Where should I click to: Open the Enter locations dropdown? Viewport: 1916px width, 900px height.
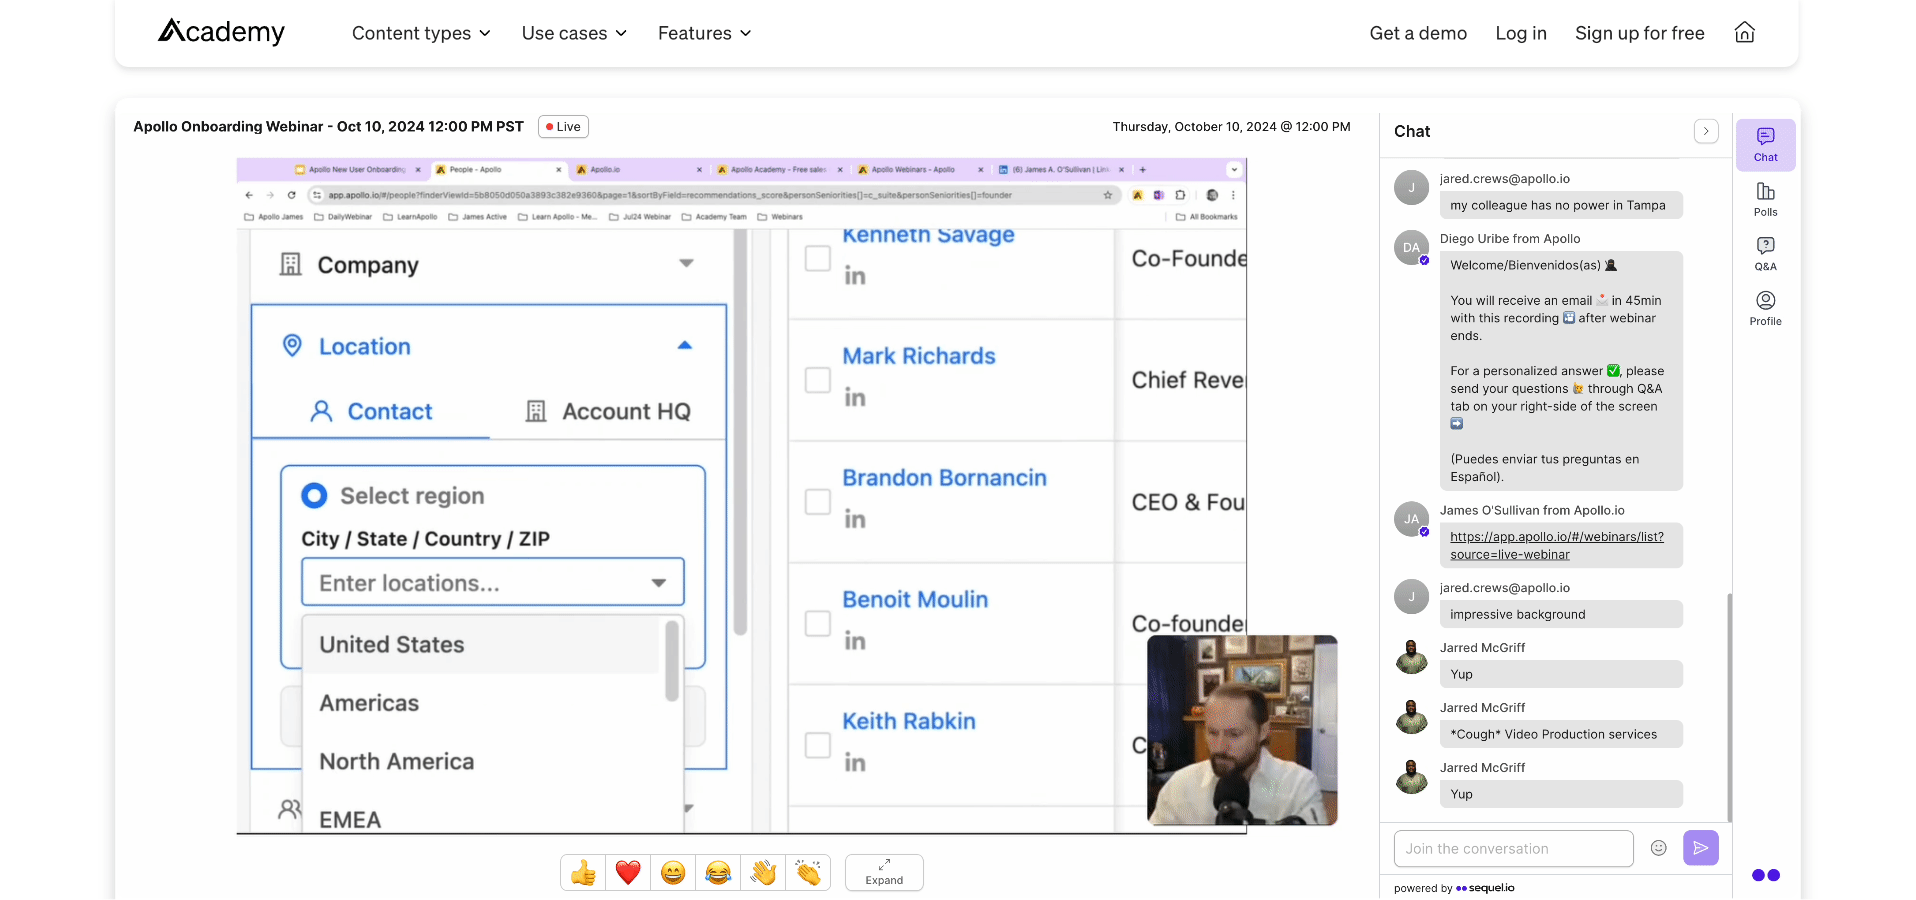pos(493,582)
